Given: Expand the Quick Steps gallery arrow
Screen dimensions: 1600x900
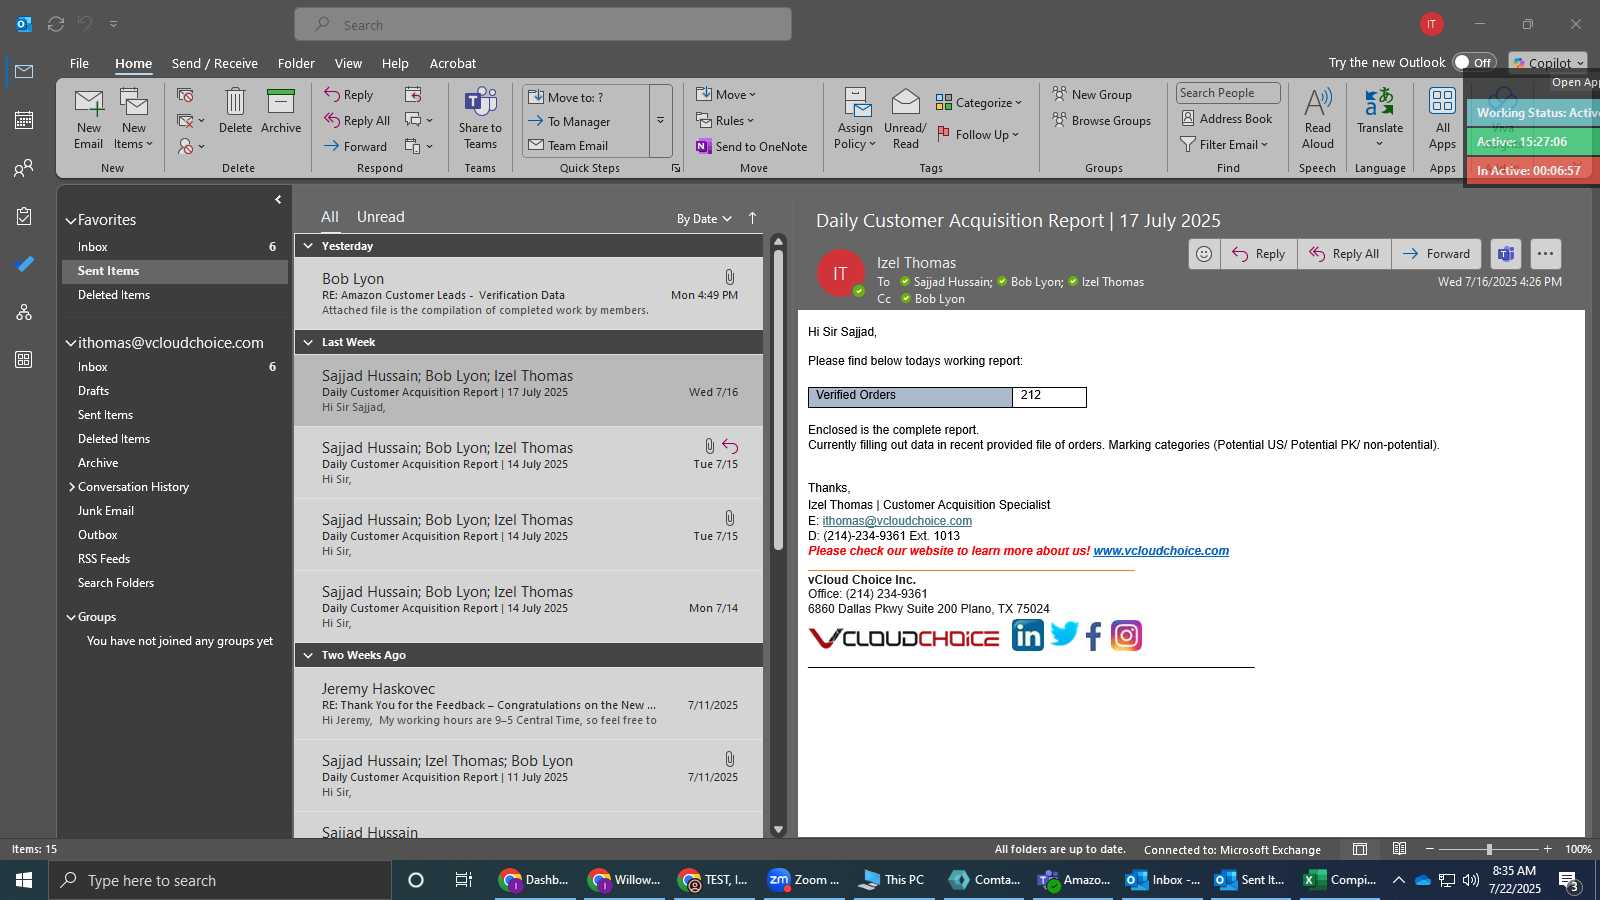Looking at the screenshot, I should pos(660,120).
